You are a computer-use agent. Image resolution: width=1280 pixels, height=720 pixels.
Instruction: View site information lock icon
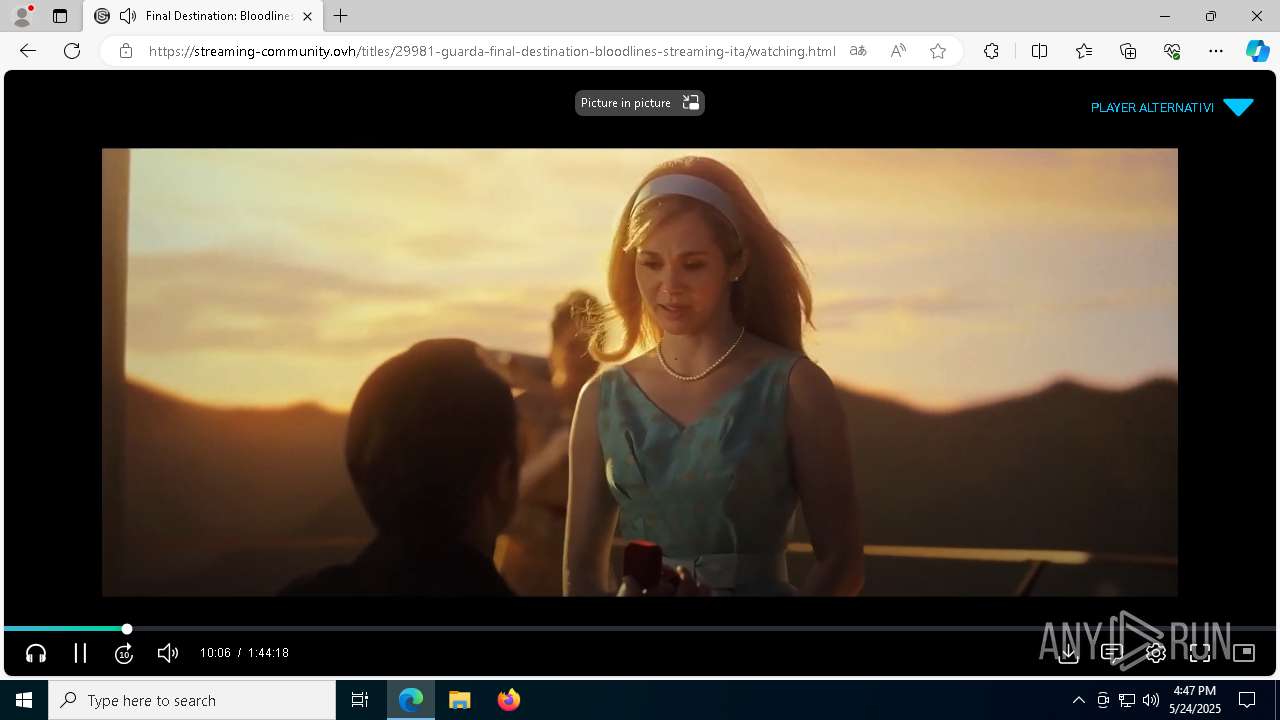coord(126,51)
